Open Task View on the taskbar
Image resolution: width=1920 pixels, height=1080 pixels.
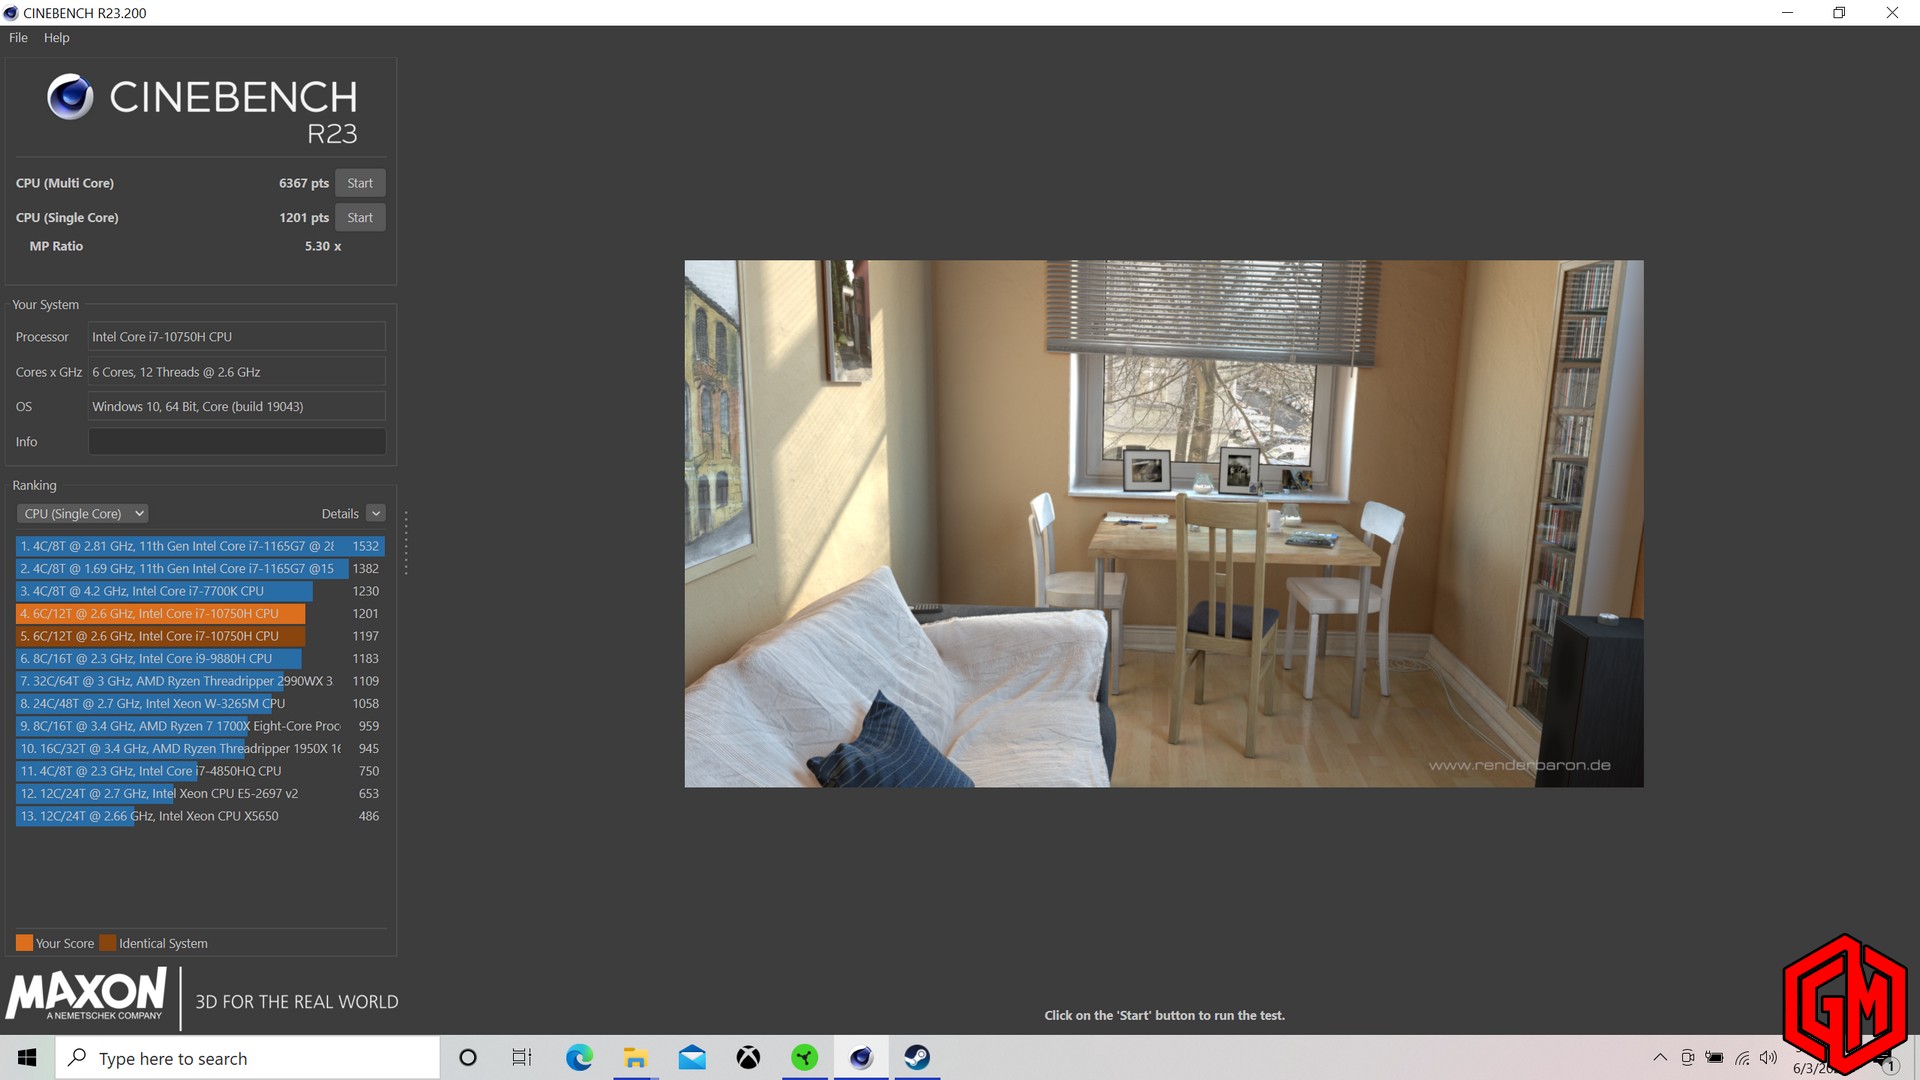pos(522,1058)
